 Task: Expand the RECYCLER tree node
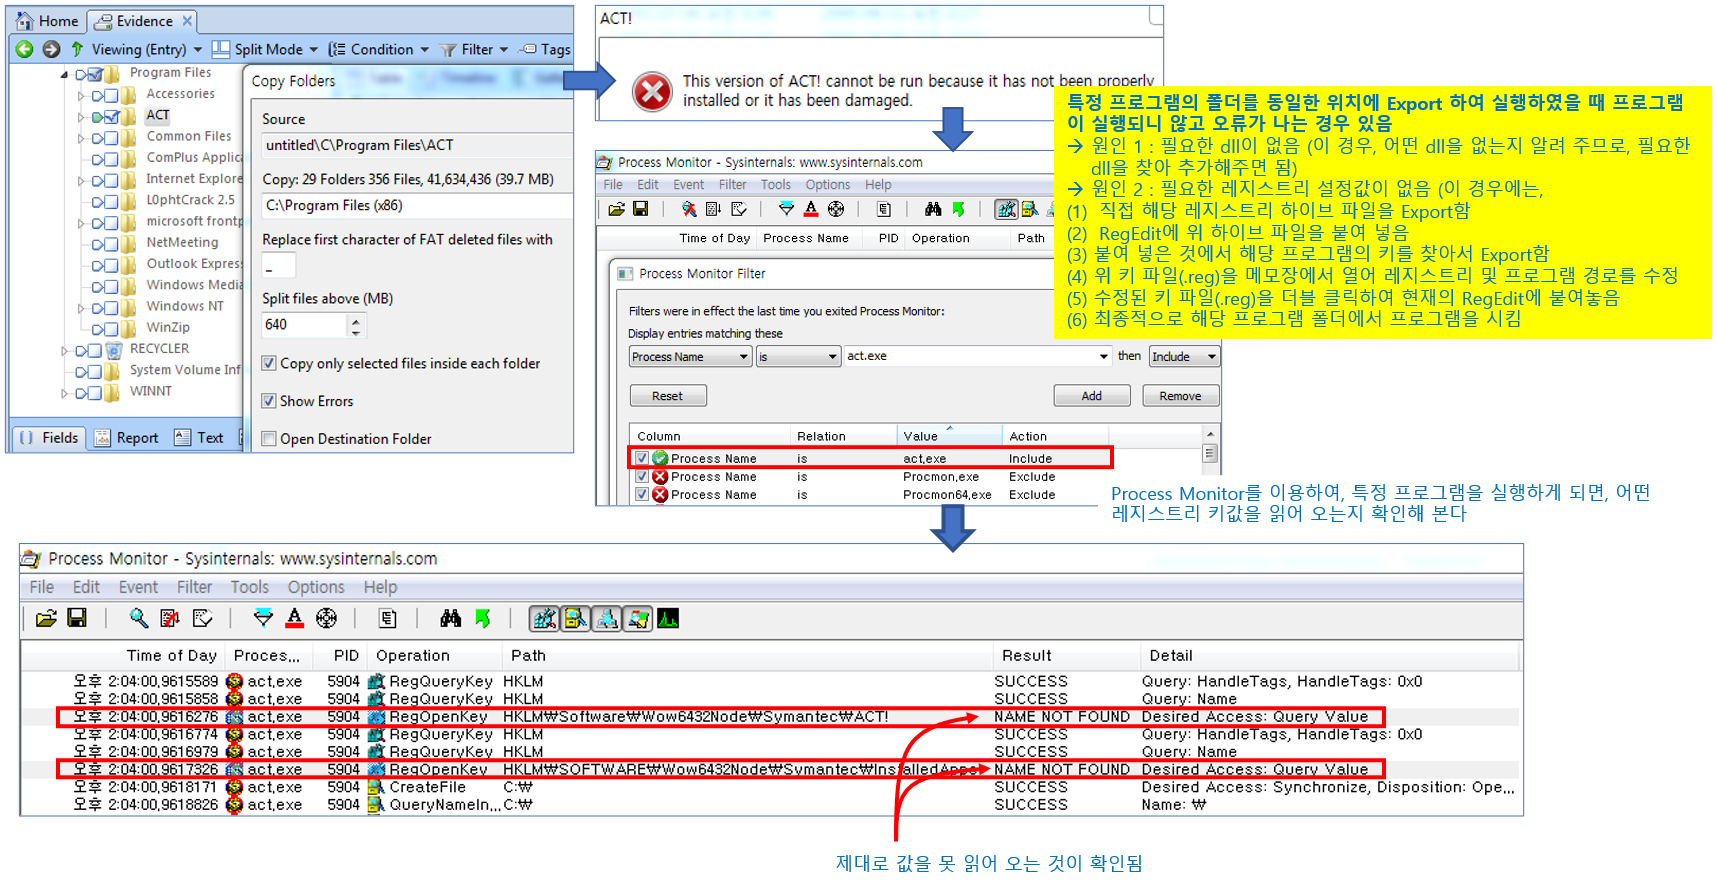coord(65,351)
